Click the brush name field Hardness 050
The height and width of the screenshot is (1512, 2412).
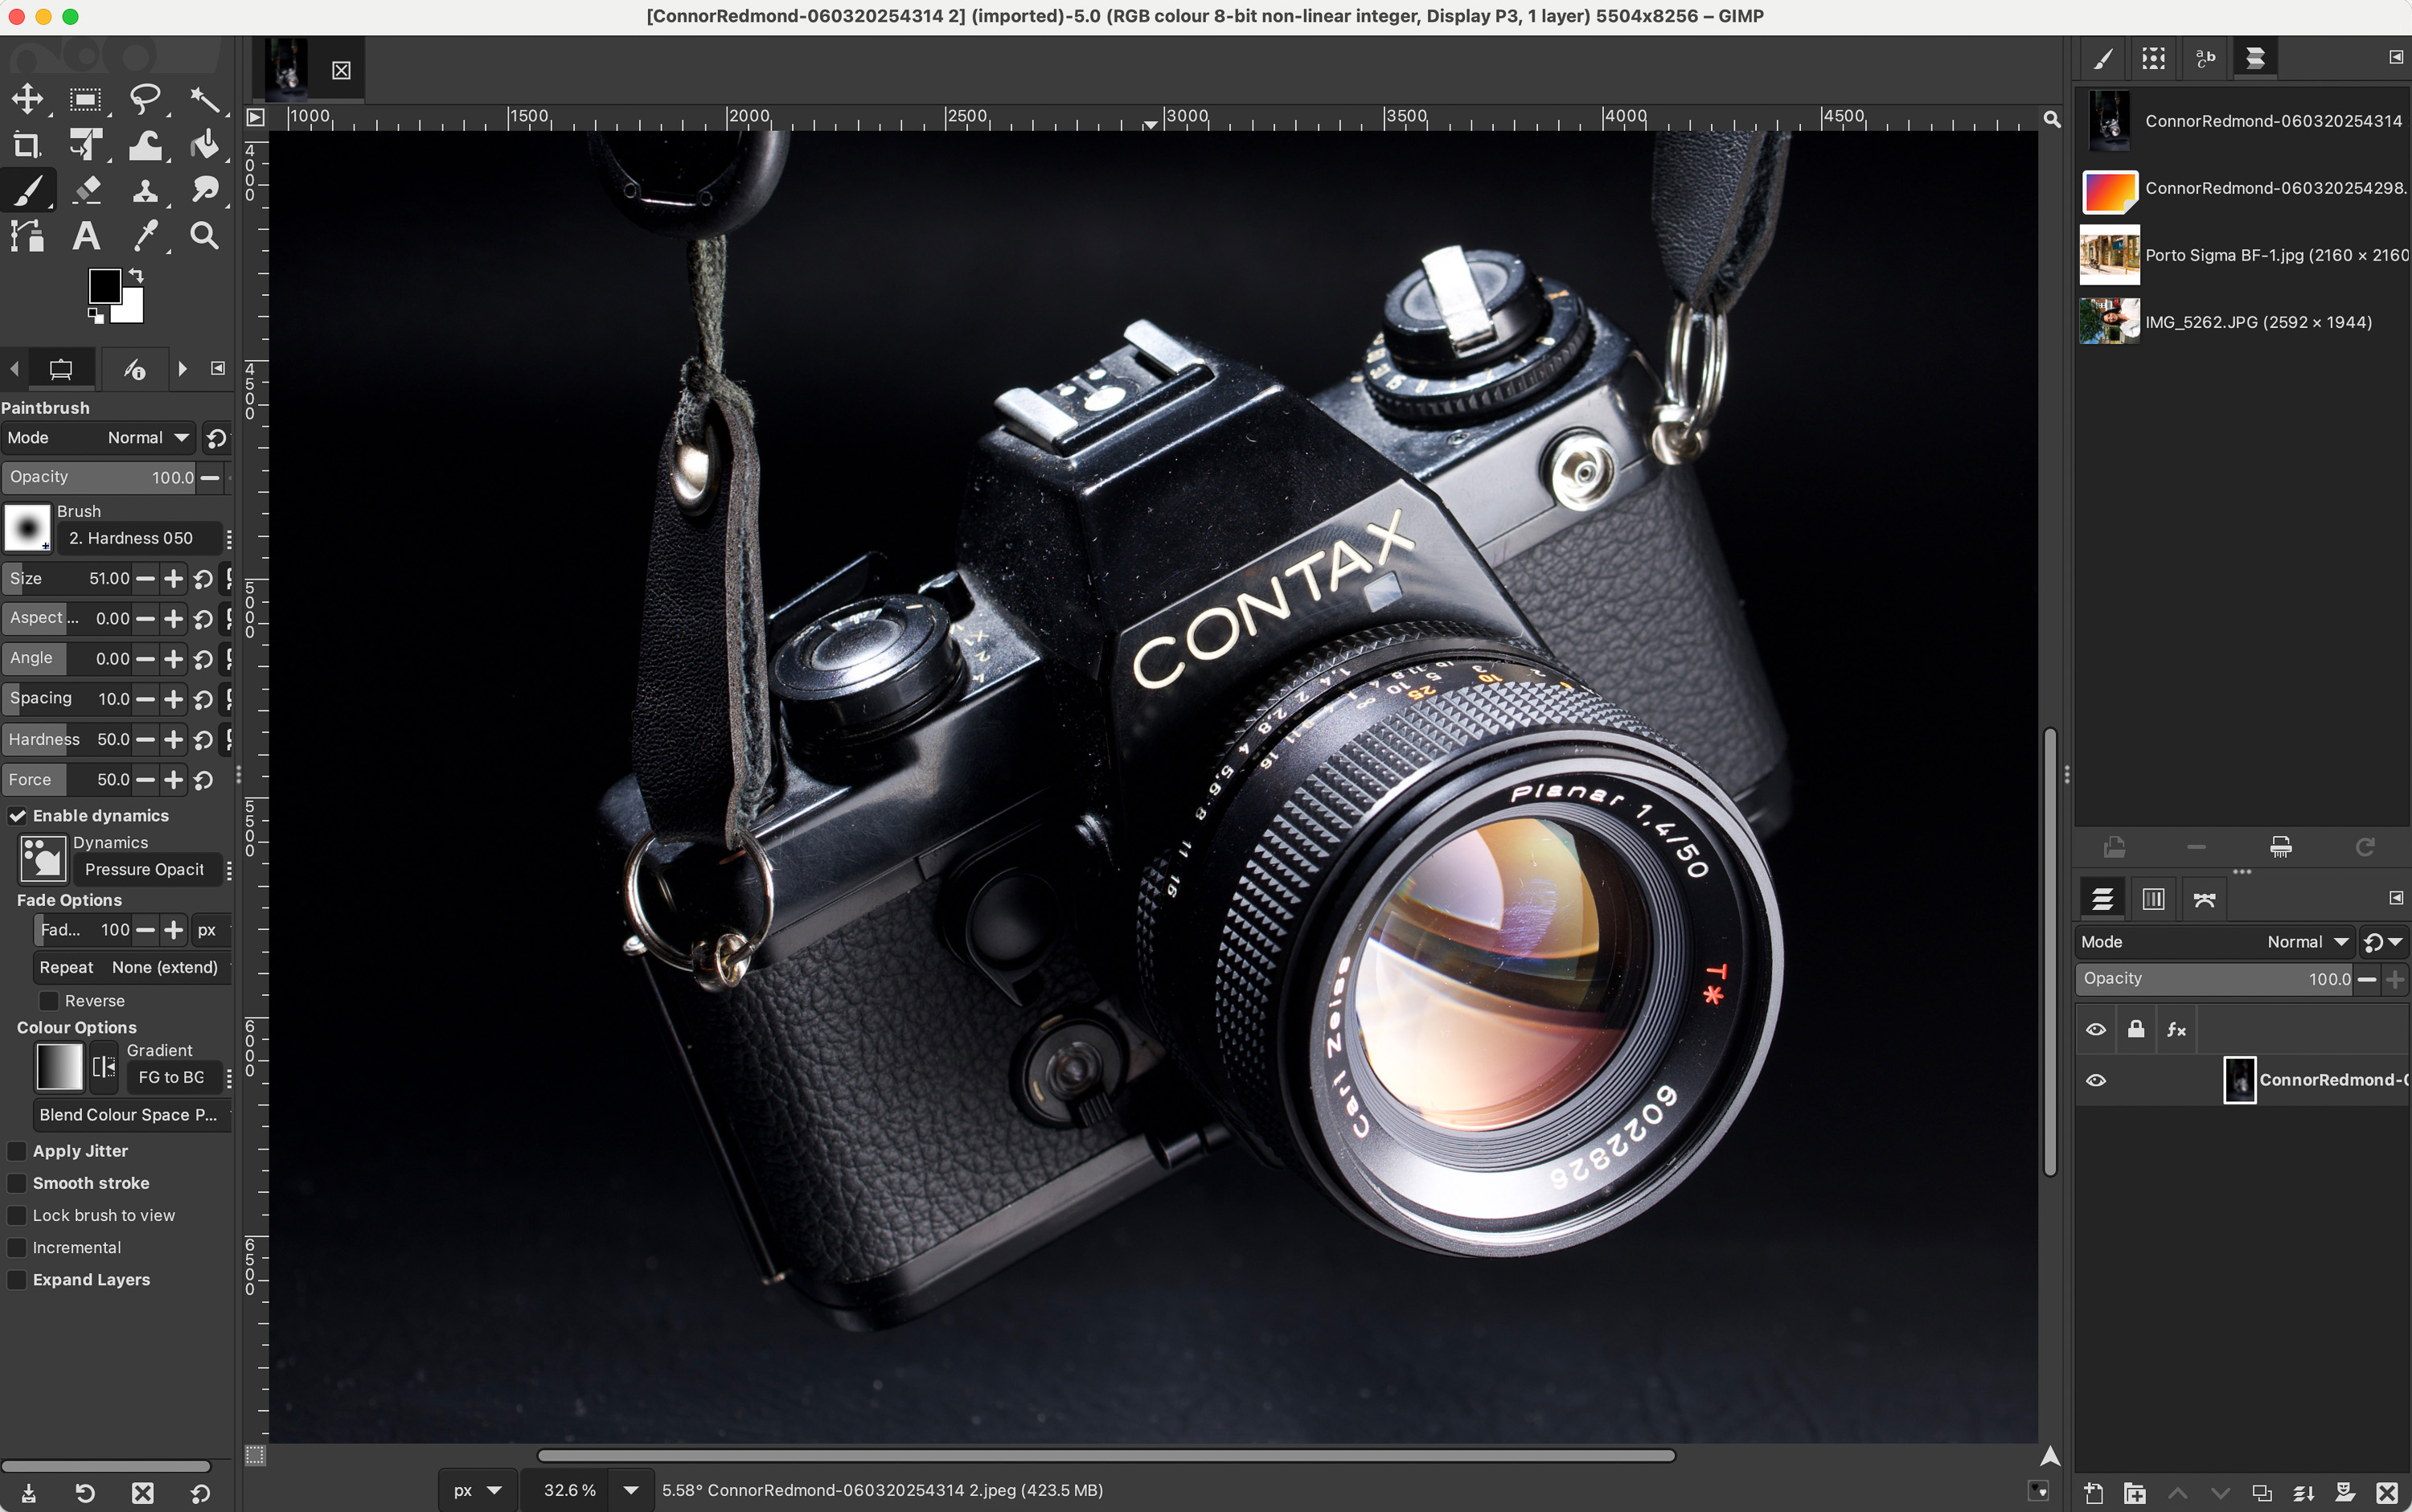[140, 538]
